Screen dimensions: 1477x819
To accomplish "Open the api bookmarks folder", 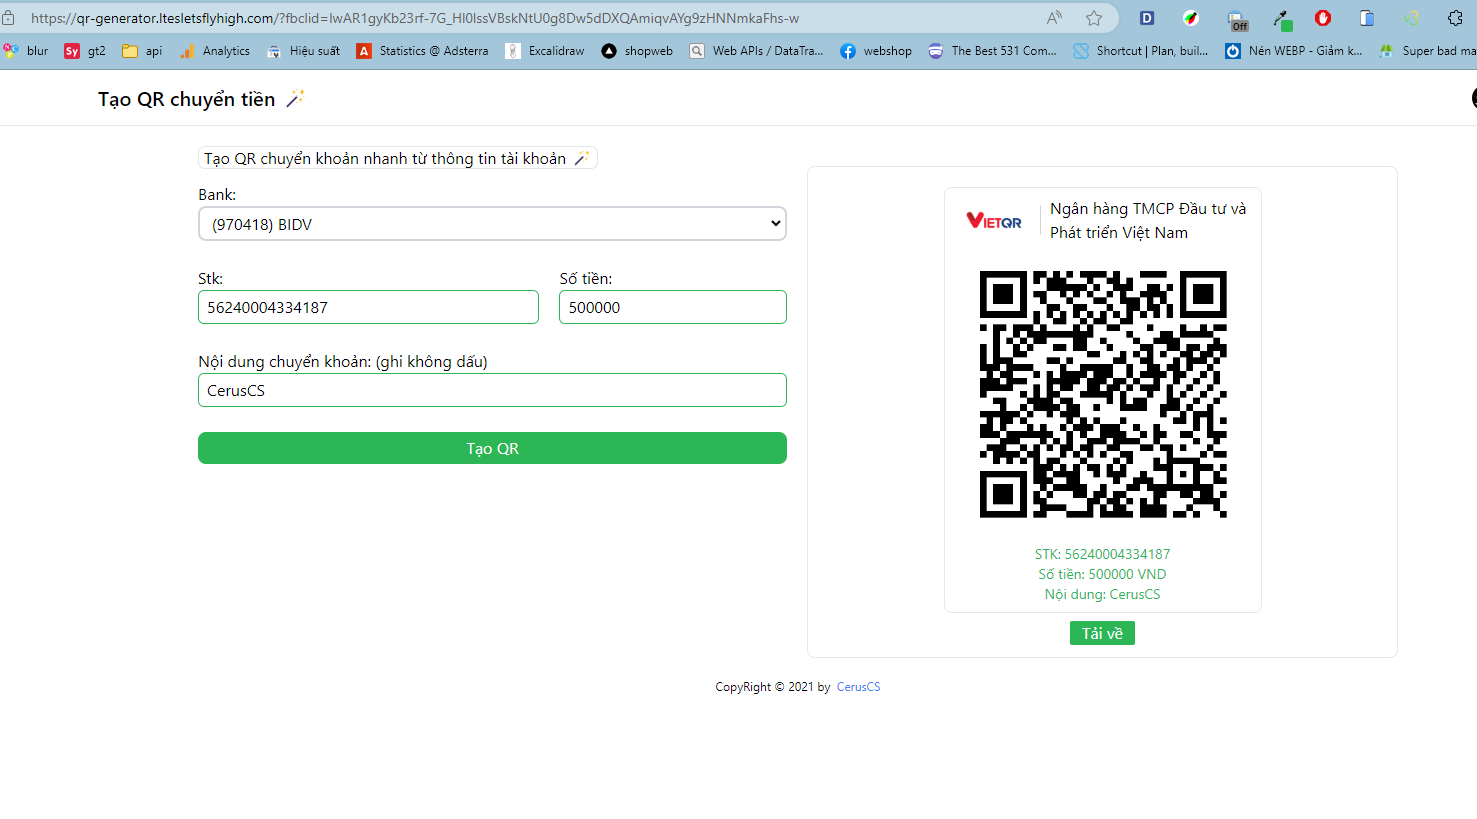I will click(142, 51).
